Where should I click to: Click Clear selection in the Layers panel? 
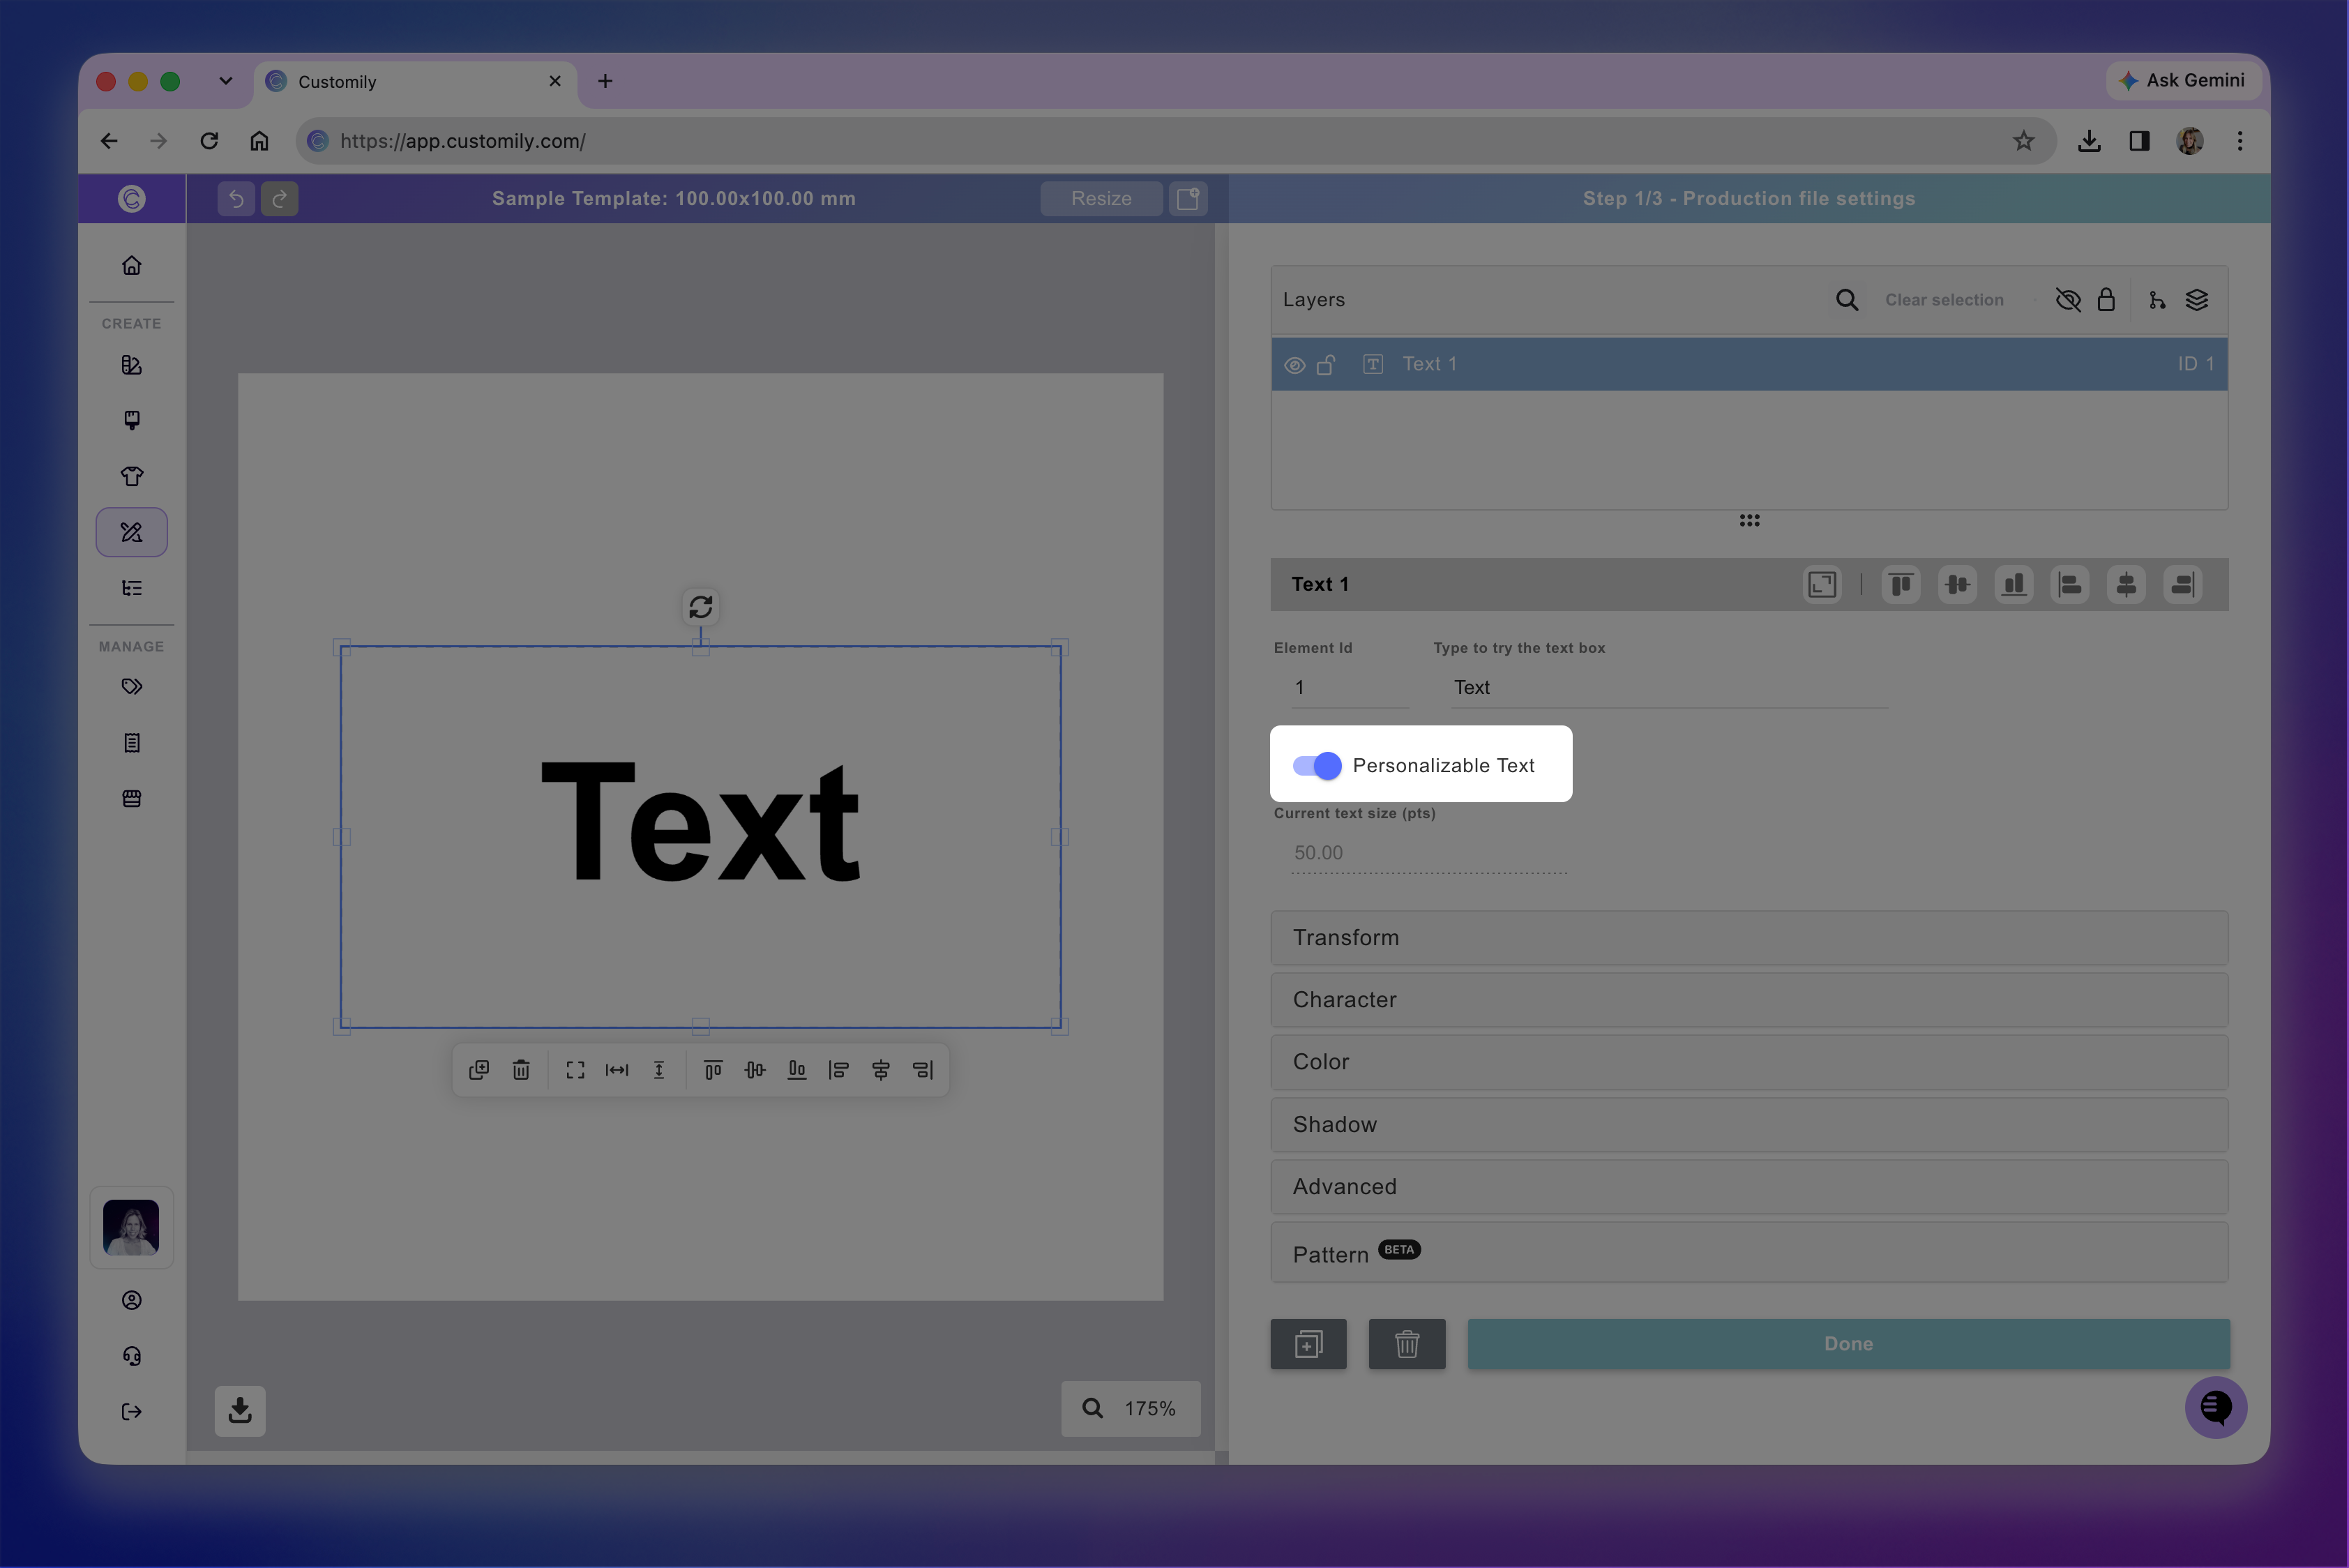click(1943, 300)
